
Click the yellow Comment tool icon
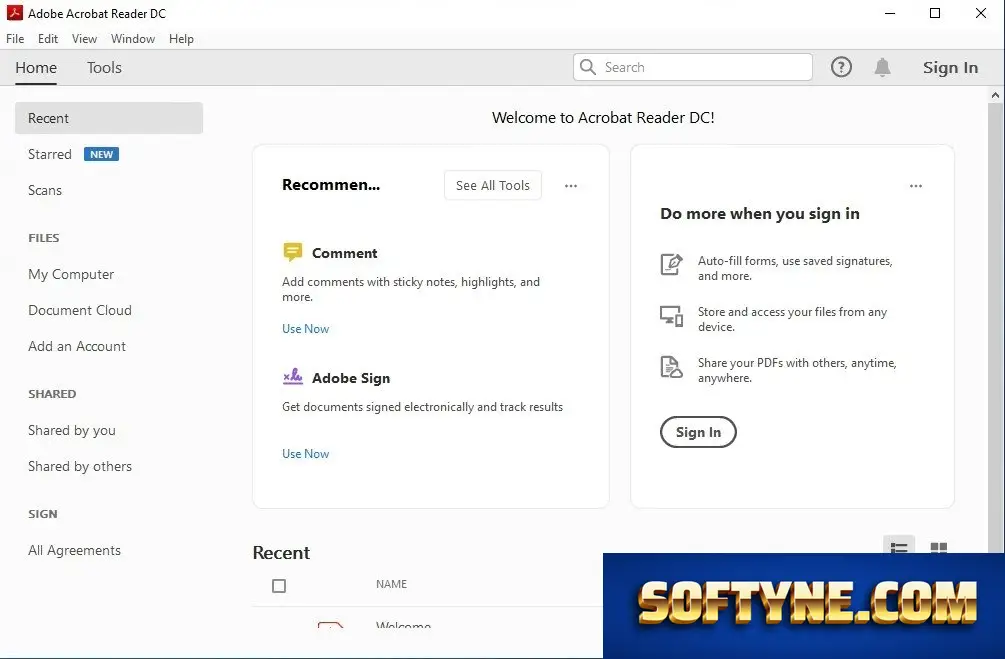(x=292, y=252)
